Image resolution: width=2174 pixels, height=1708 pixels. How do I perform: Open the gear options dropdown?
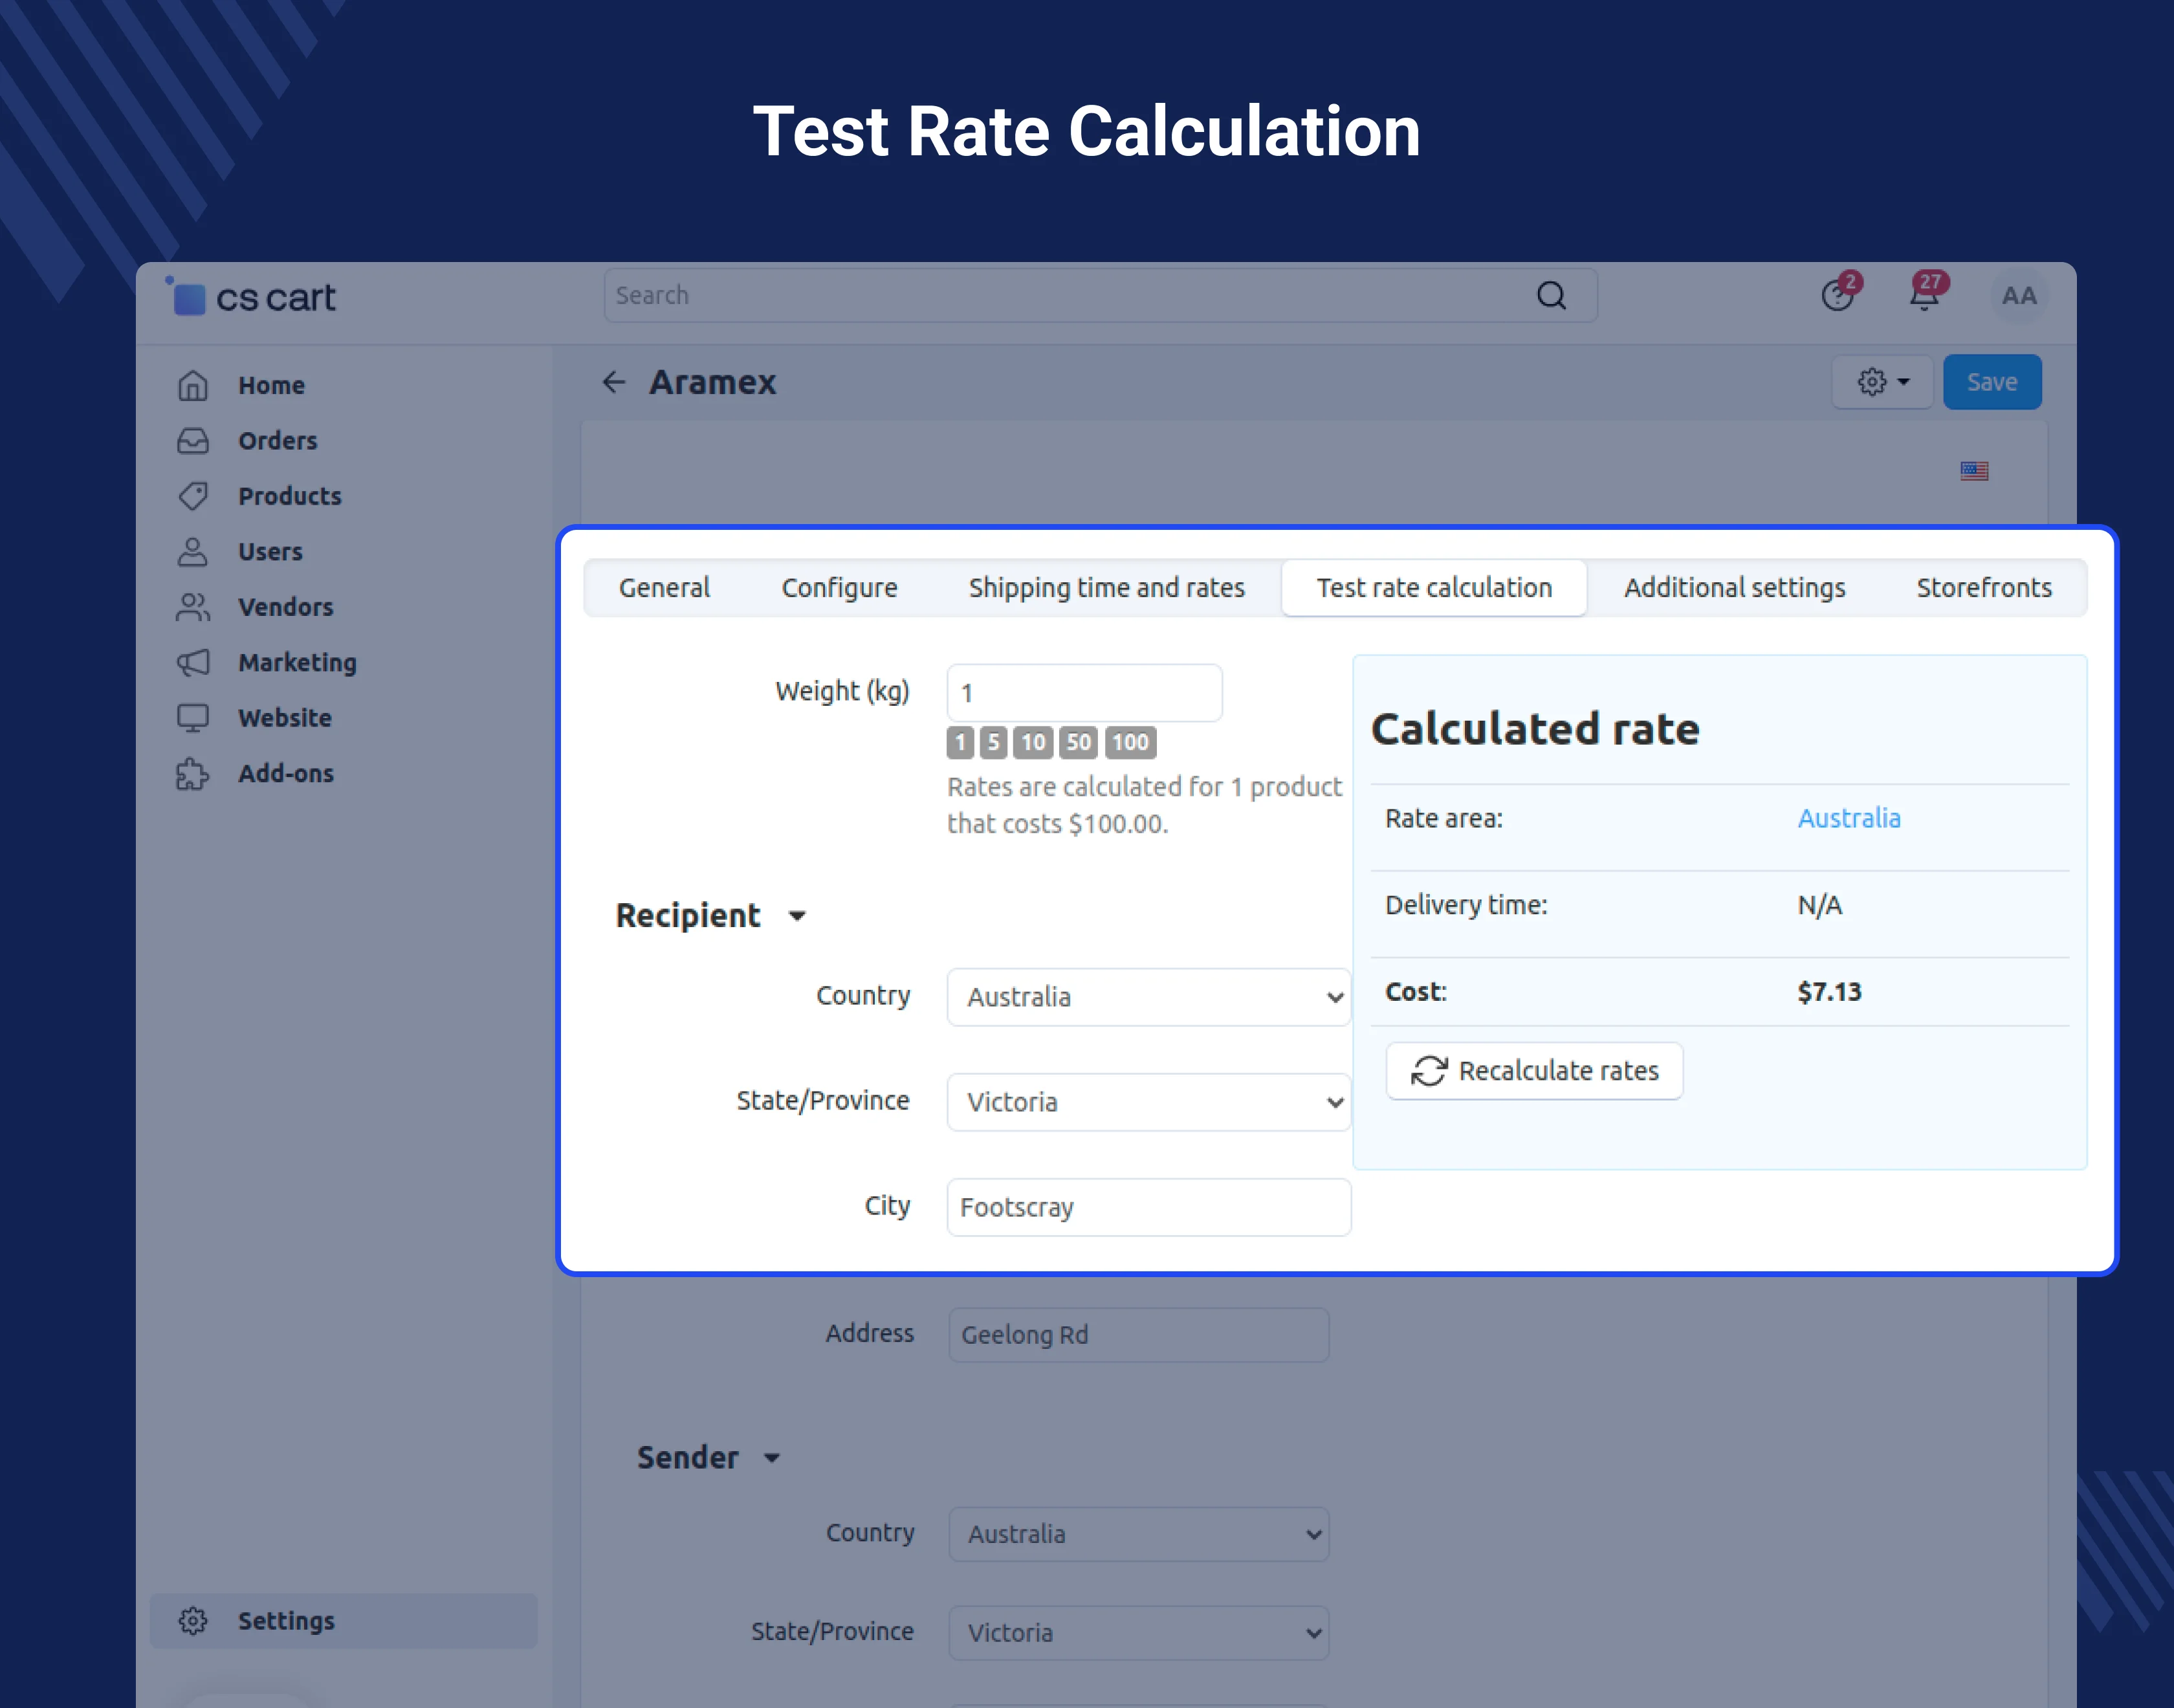1882,382
